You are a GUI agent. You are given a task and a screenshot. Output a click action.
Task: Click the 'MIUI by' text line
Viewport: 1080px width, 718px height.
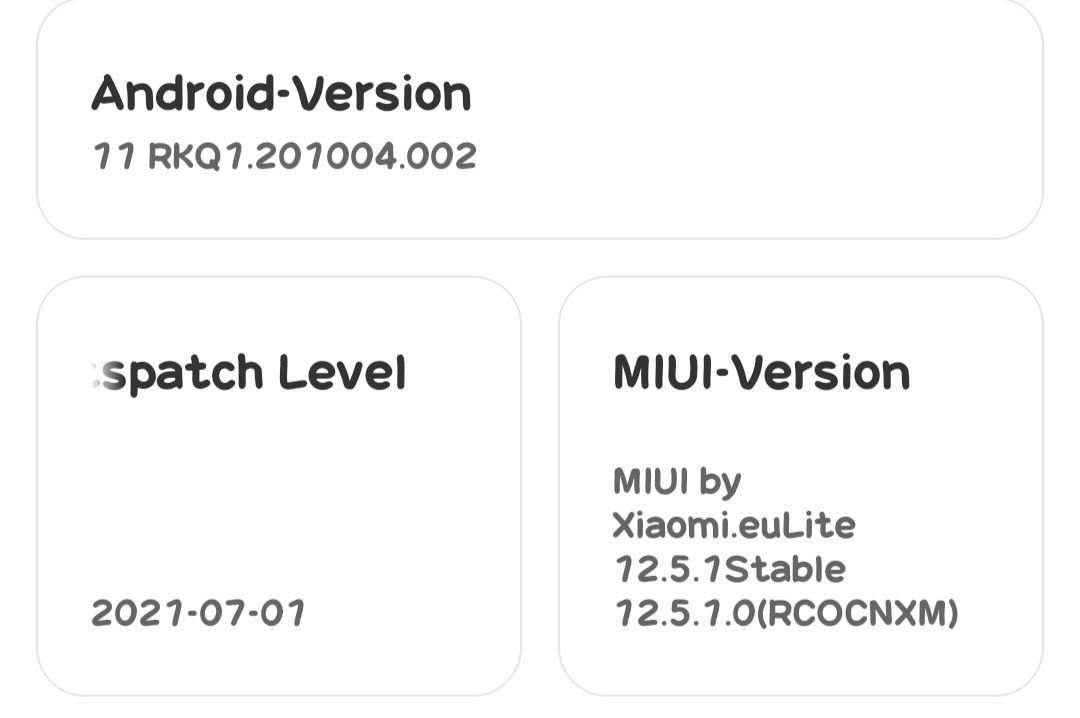pyautogui.click(x=677, y=482)
